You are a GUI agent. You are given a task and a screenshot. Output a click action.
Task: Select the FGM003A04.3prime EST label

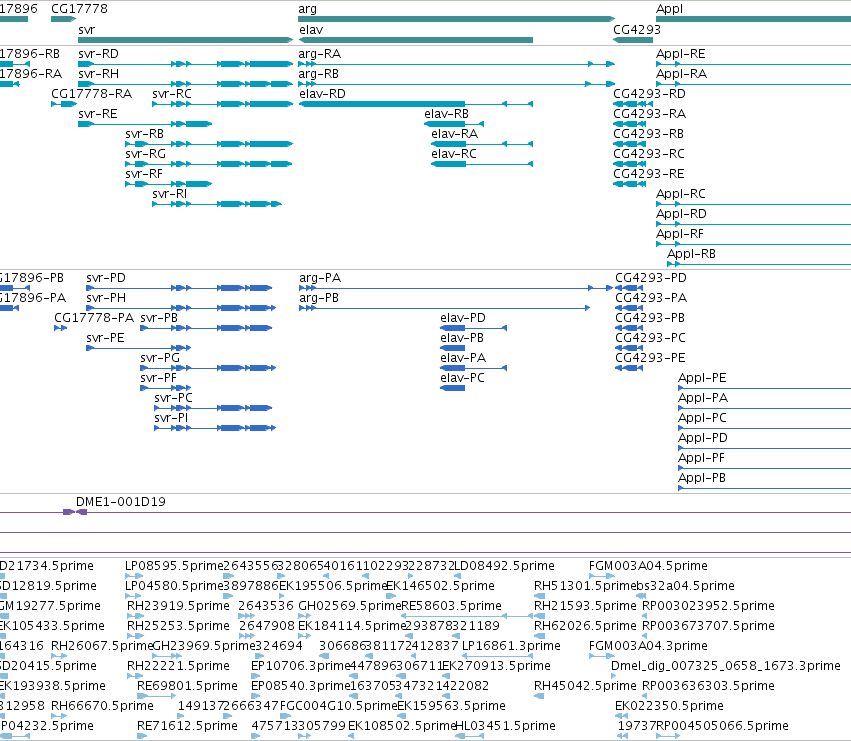(x=648, y=646)
